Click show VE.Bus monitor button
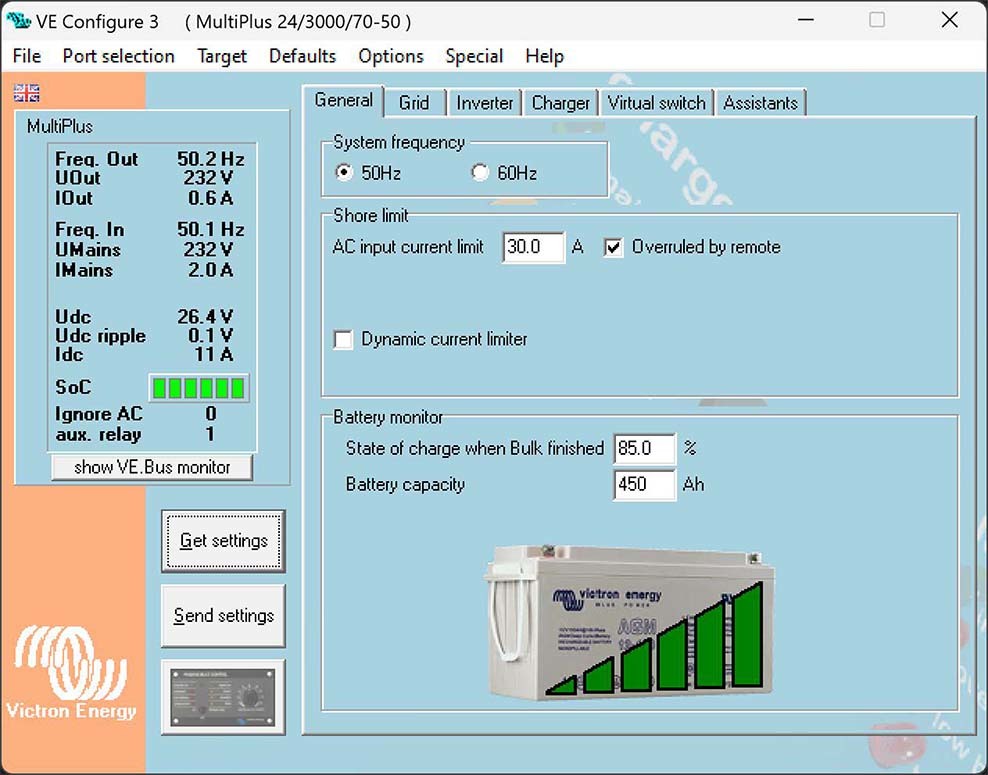Image resolution: width=988 pixels, height=775 pixels. (x=152, y=467)
